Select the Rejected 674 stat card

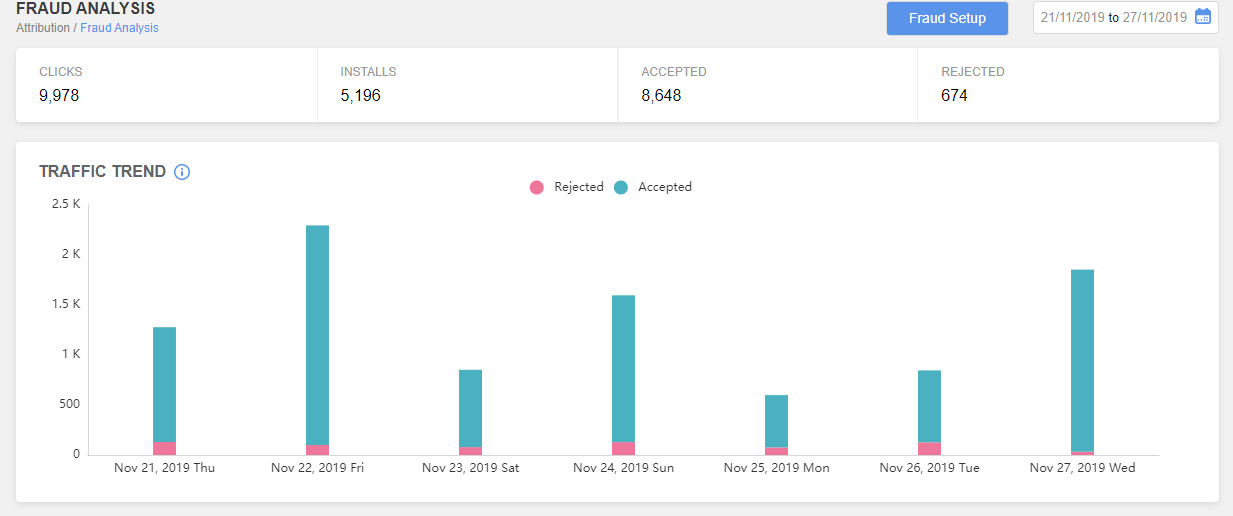[x=1068, y=85]
